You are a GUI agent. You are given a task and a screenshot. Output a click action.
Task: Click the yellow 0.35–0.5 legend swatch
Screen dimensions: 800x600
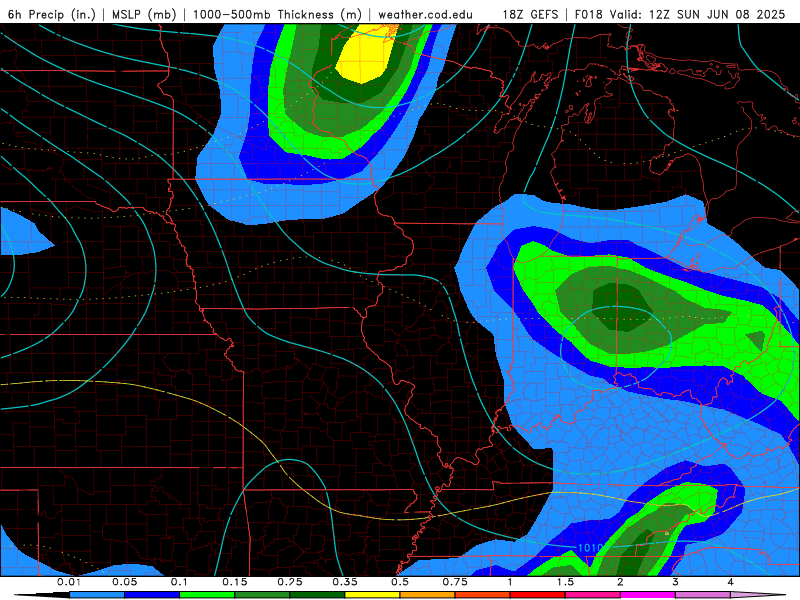(372, 595)
